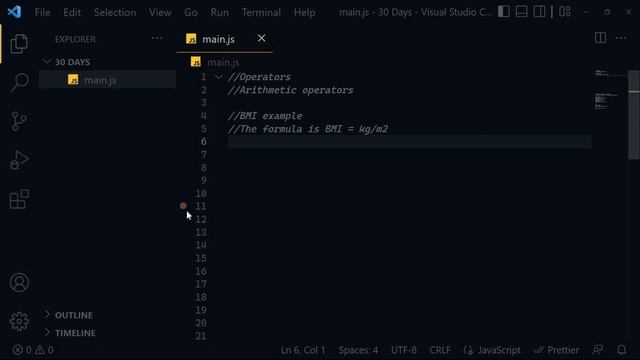Open the Run menu
Viewport: 640px width, 360px height.
pos(220,12)
